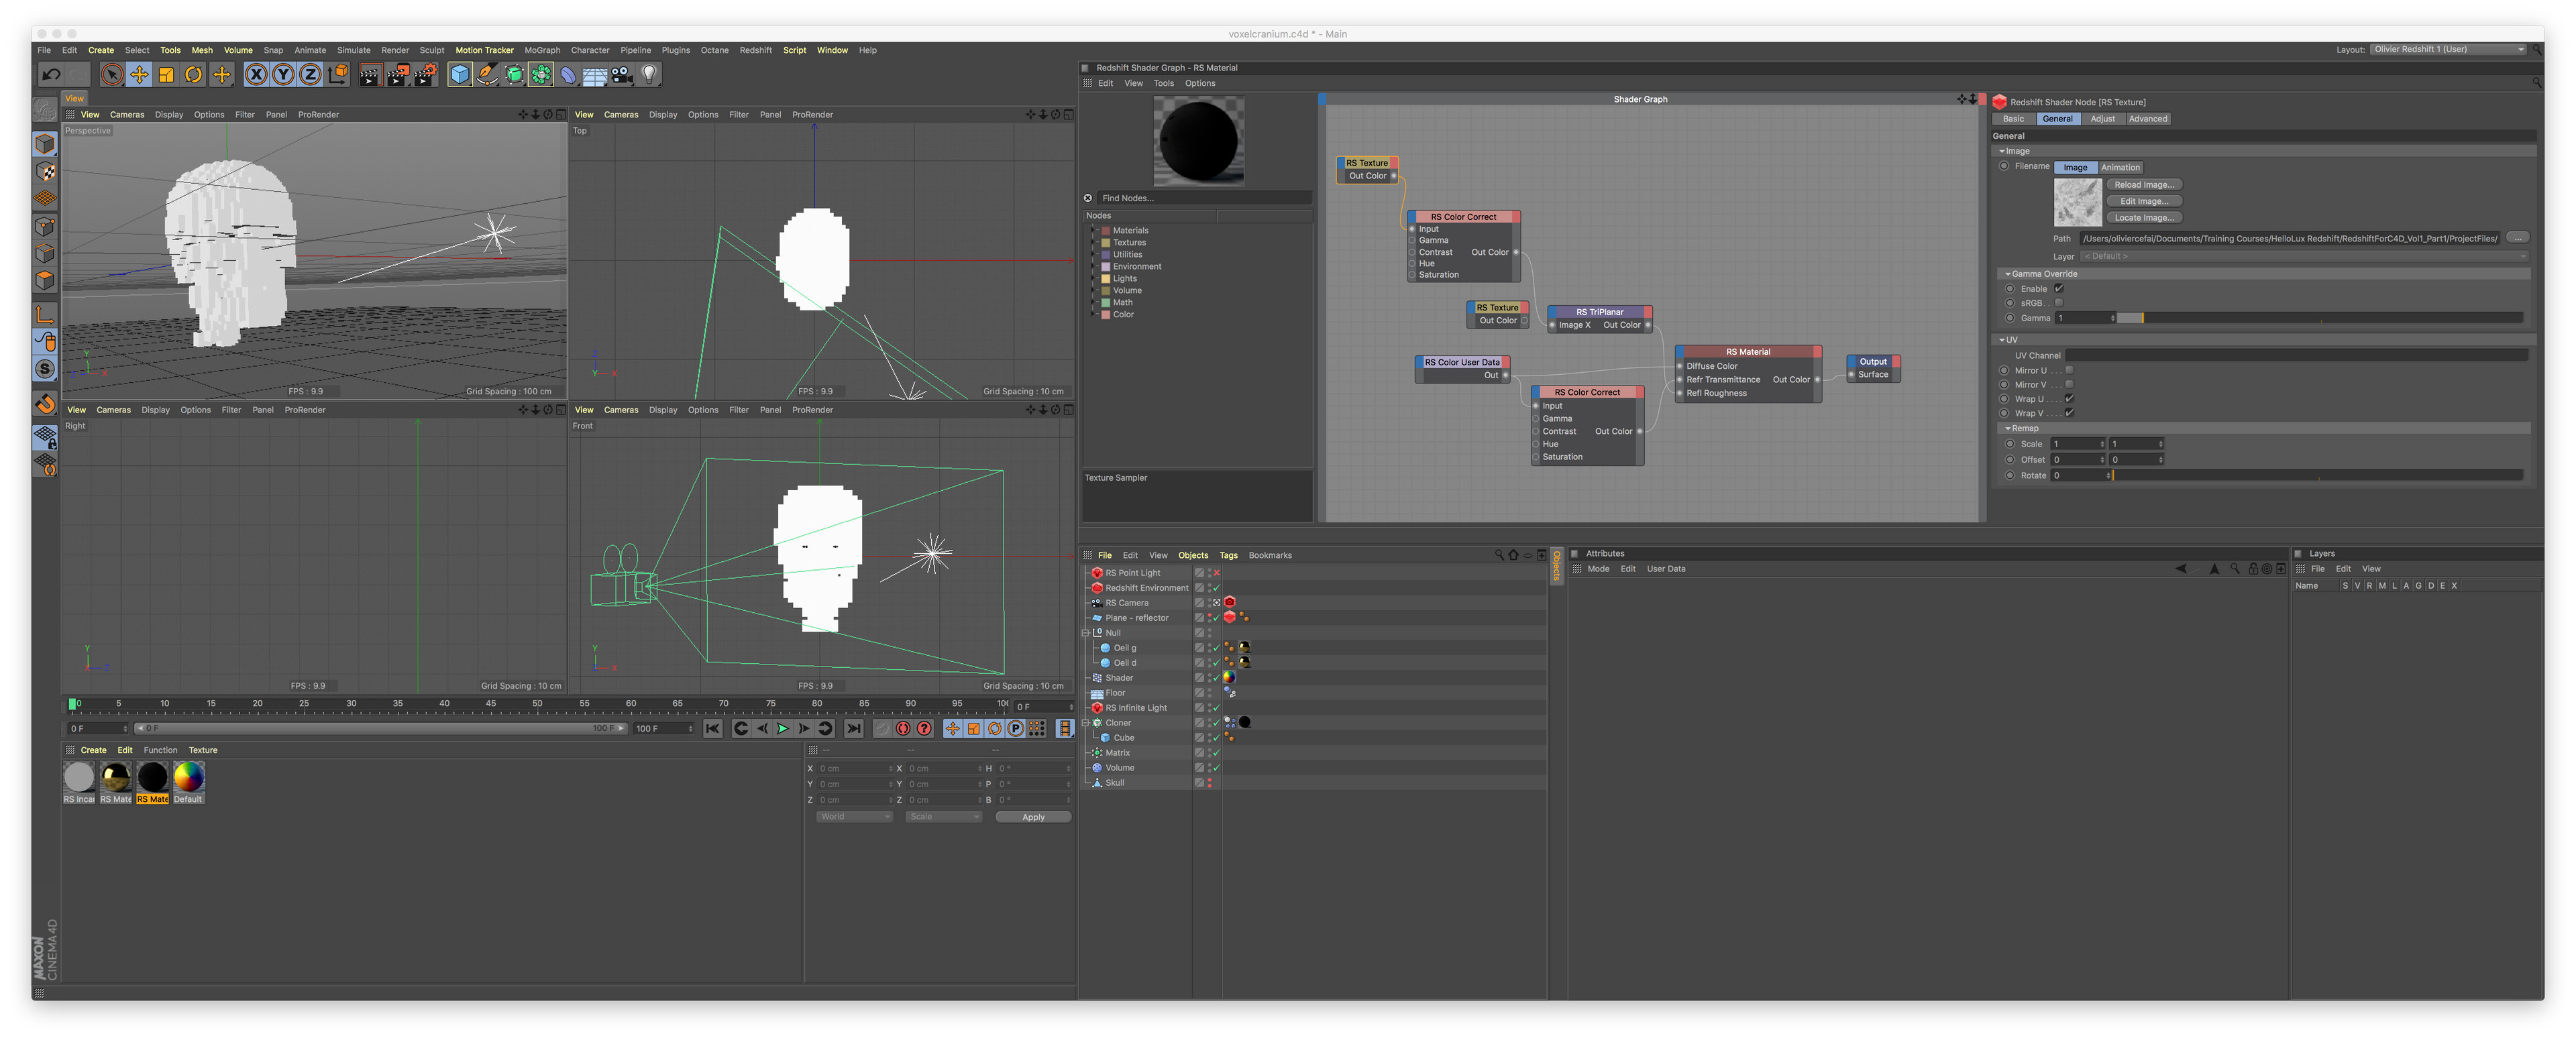Viewport: 2576px width, 1038px height.
Task: Add a Camera object from toolbar
Action: coord(622,74)
